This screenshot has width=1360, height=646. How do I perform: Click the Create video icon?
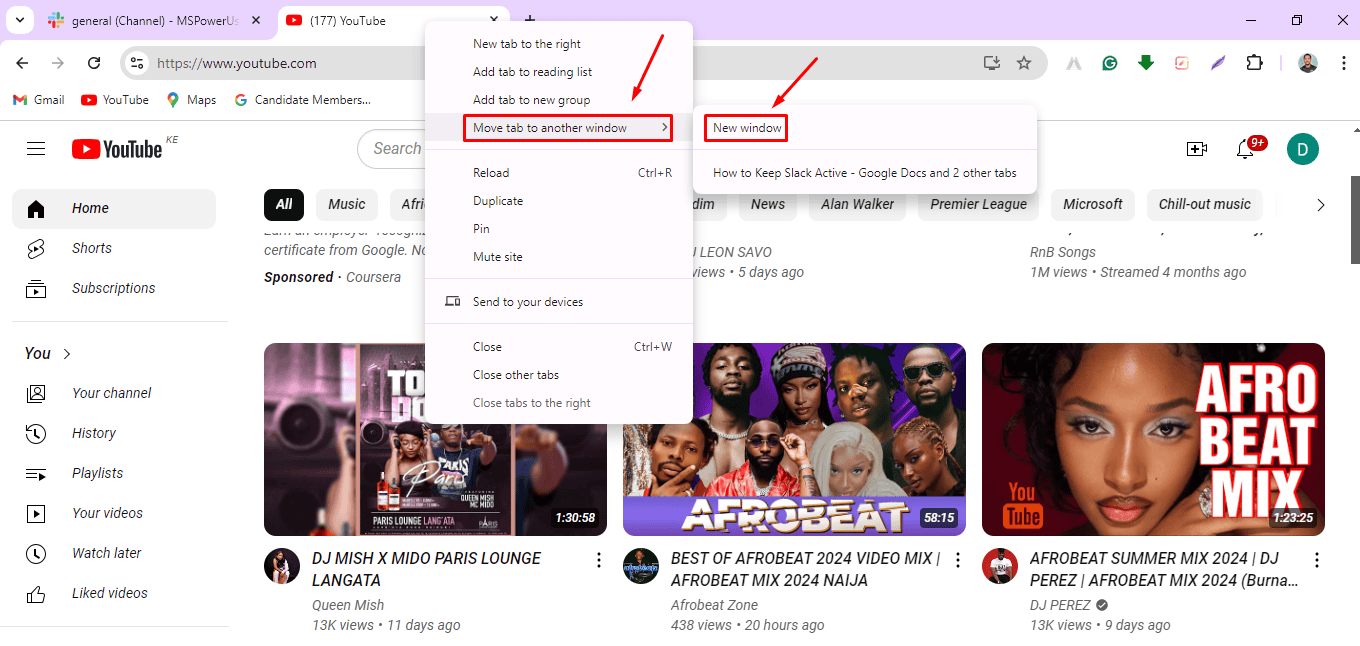1197,149
